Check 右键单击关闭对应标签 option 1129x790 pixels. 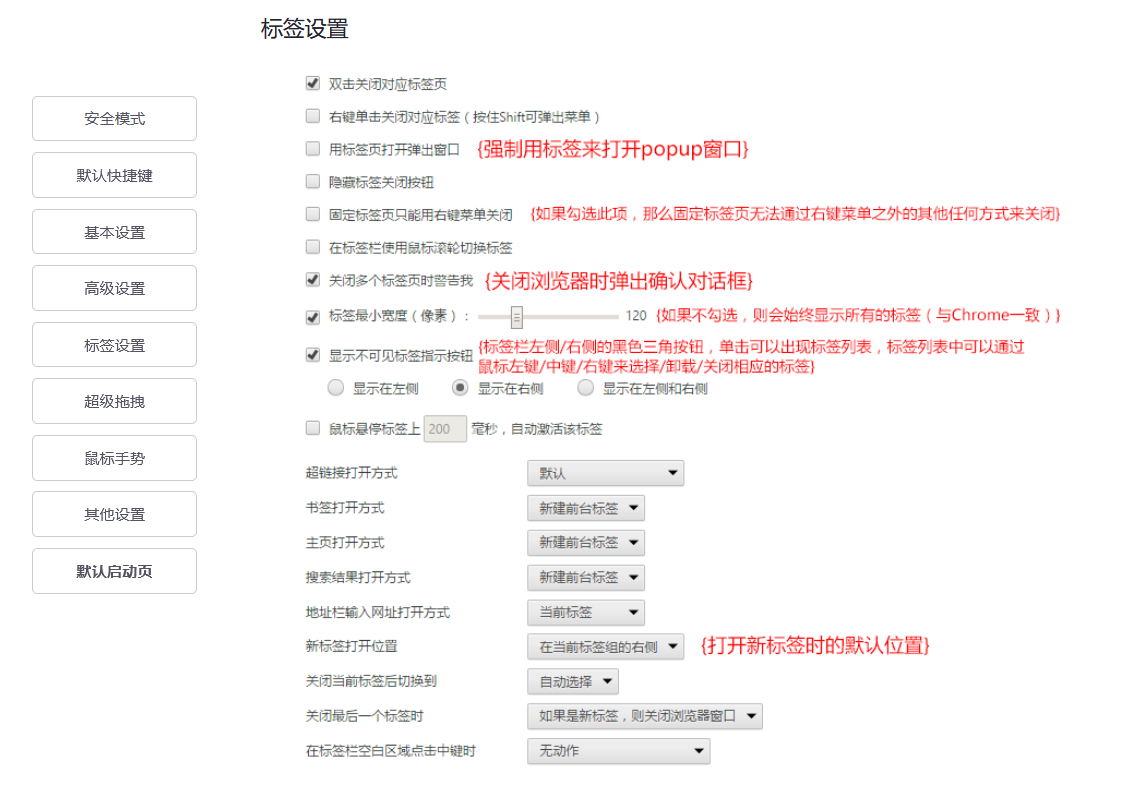coord(312,116)
